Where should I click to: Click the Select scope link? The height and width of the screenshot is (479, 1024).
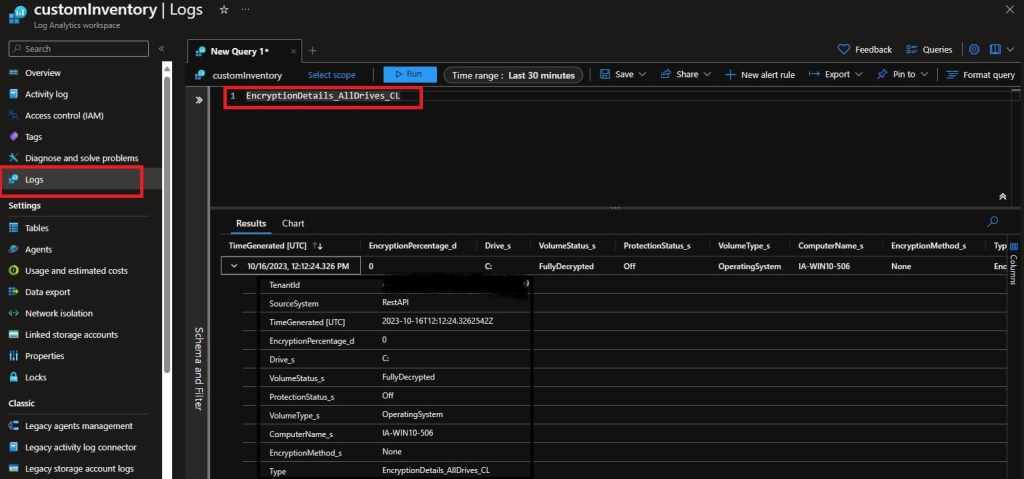pos(331,75)
